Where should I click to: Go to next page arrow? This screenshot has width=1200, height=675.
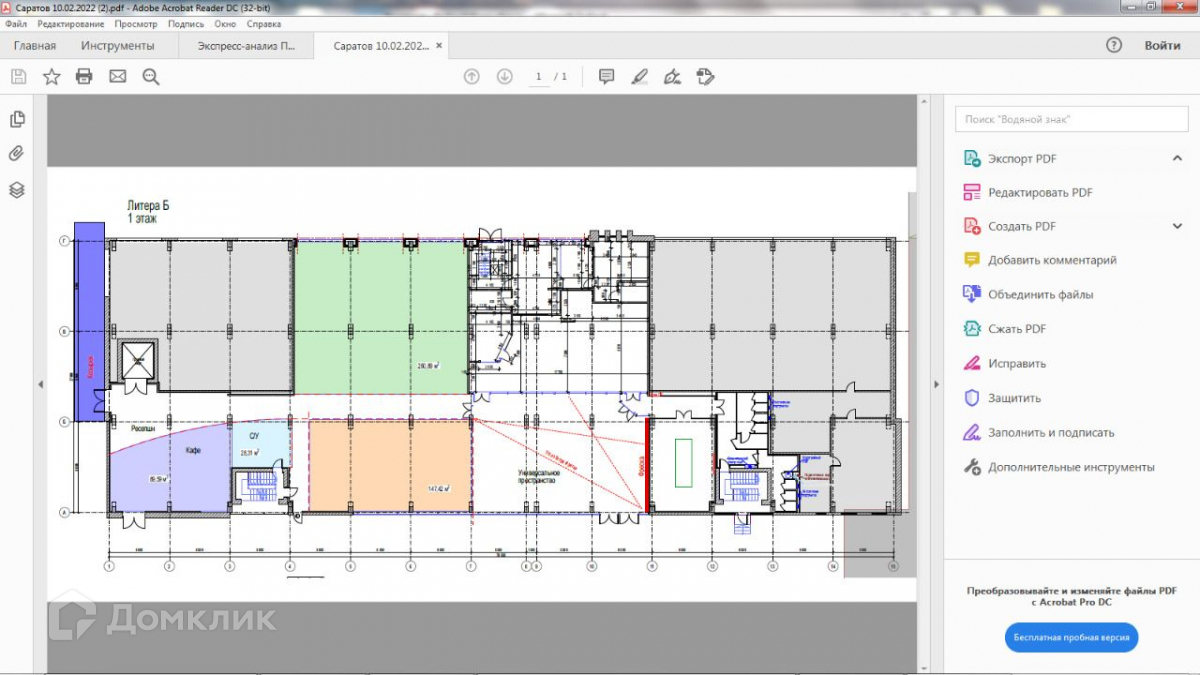tap(505, 77)
